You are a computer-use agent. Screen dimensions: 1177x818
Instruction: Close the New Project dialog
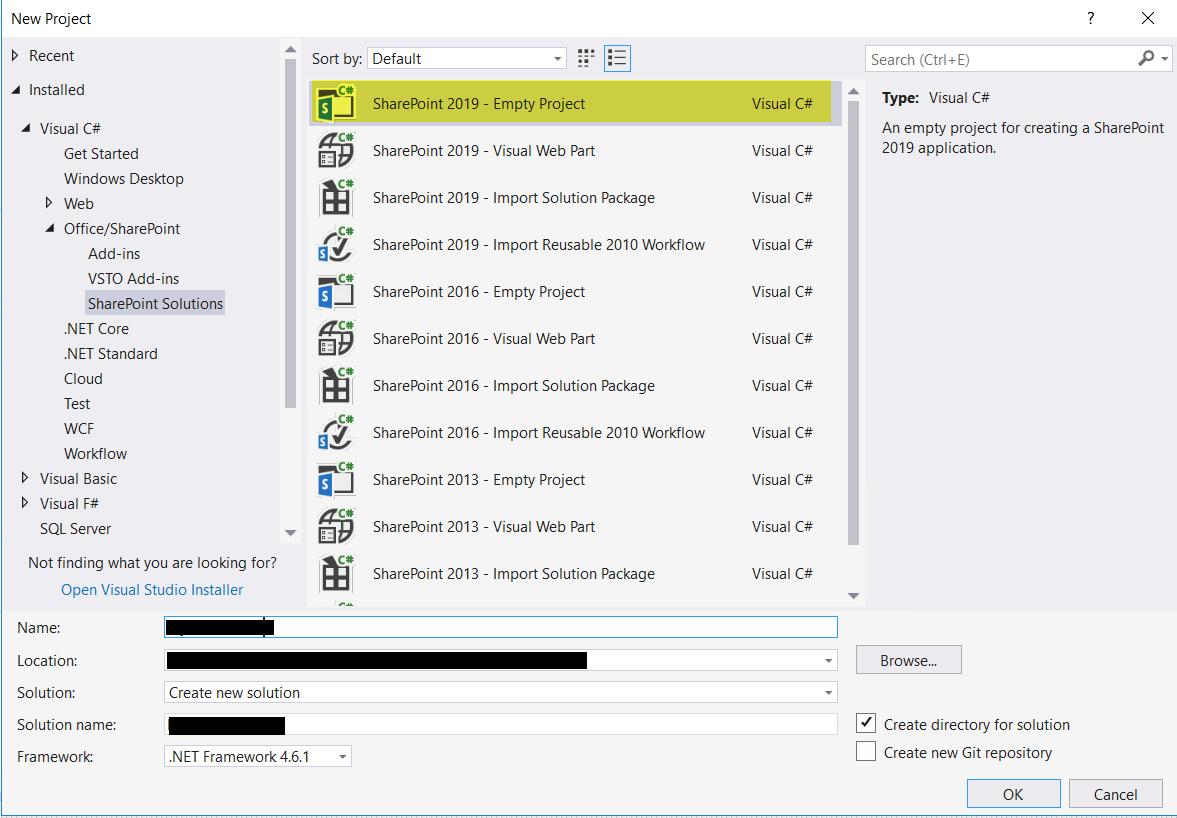click(1148, 18)
